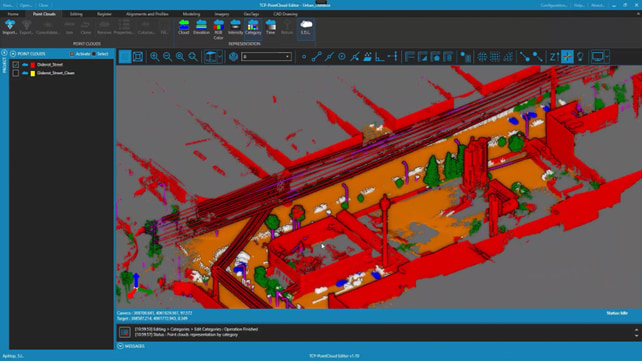Select the Elevation representation icon

pyautogui.click(x=201, y=25)
